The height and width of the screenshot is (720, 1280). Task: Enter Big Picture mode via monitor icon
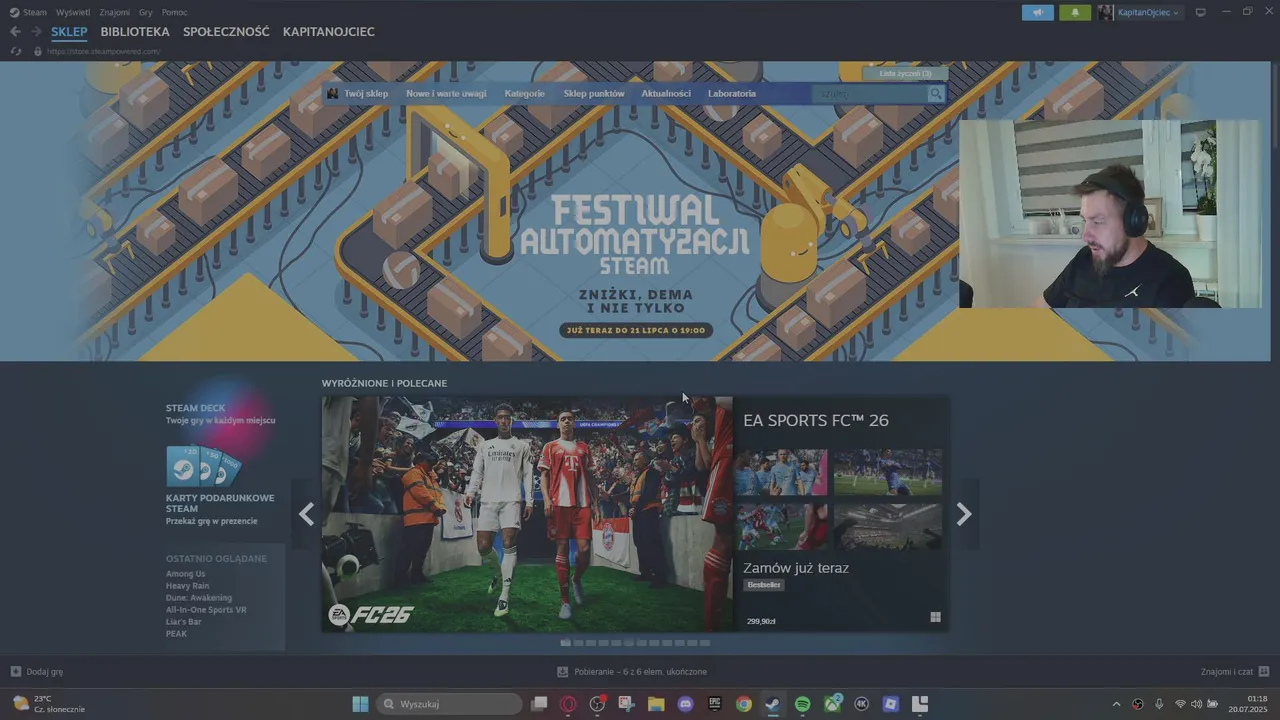tap(1200, 12)
